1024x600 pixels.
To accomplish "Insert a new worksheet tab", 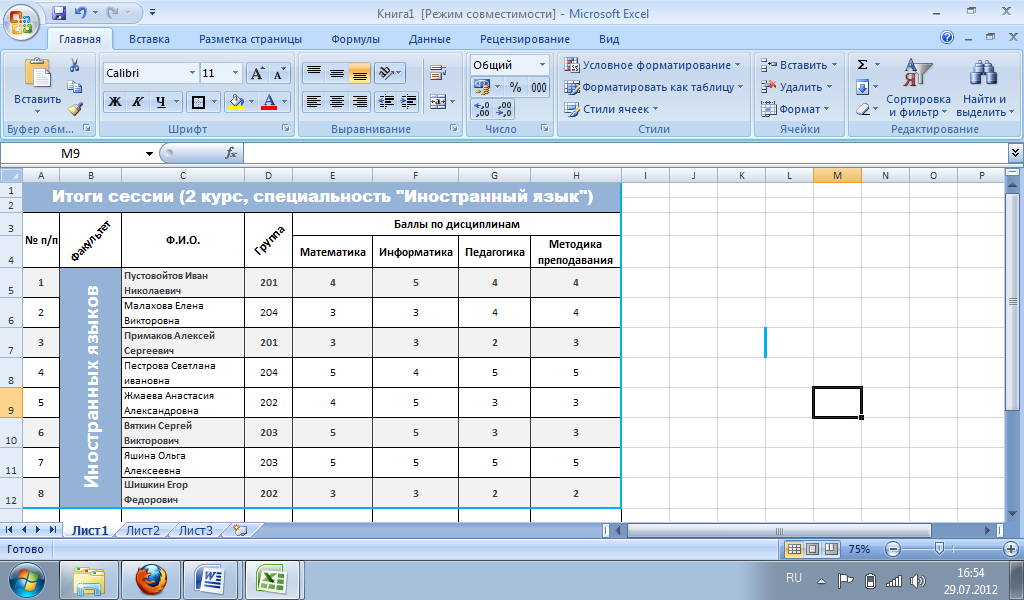I will coord(240,530).
